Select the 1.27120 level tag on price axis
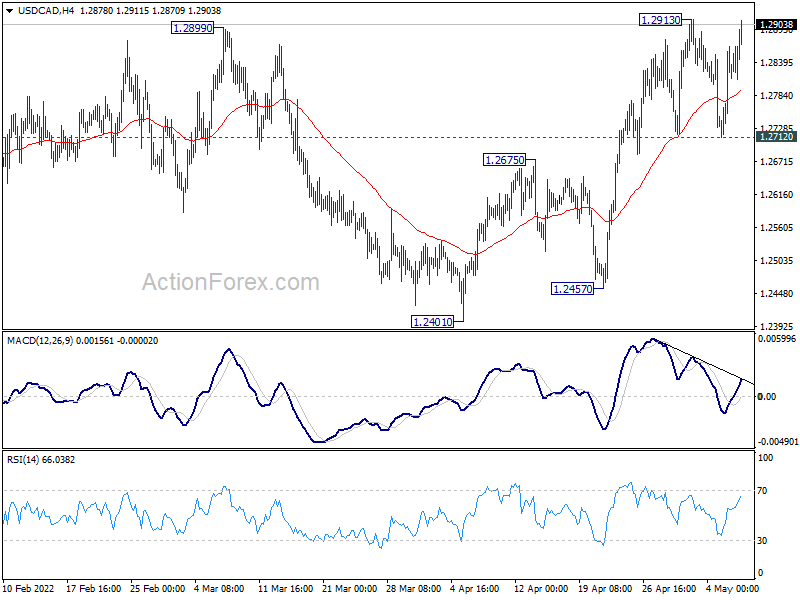This screenshot has height=600, width=800. pos(777,136)
